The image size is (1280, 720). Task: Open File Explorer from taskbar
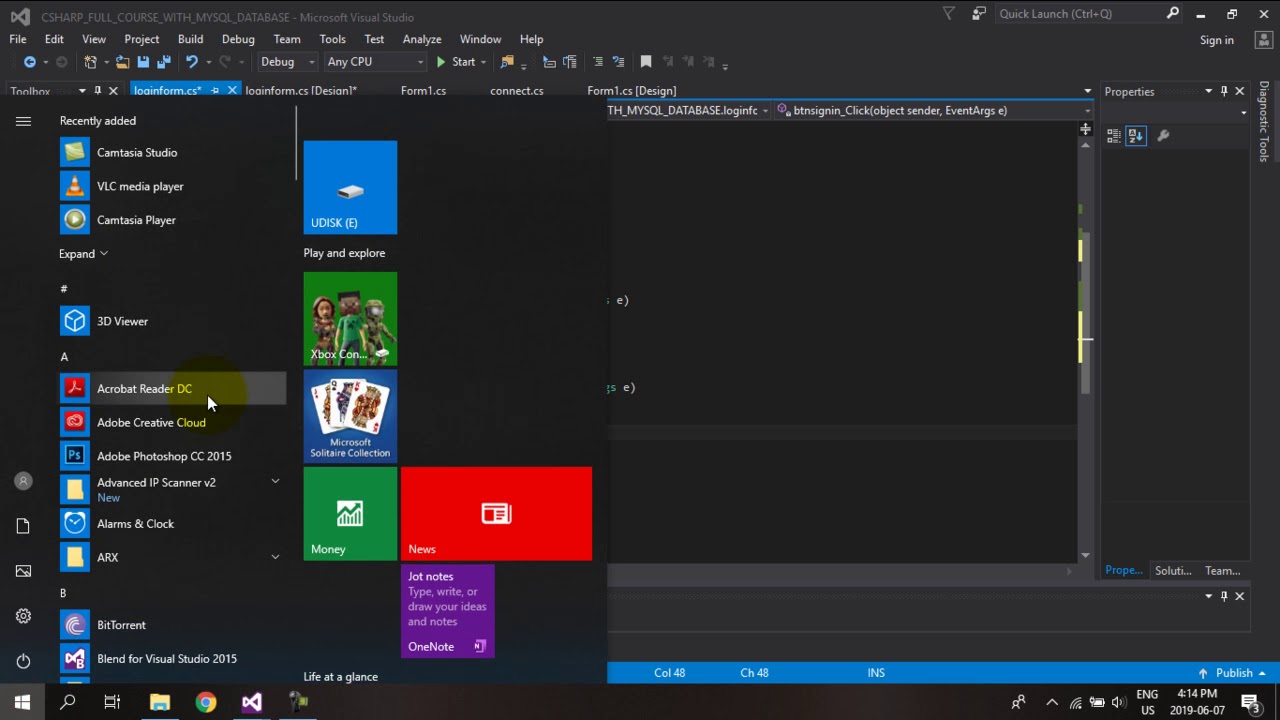(x=160, y=702)
